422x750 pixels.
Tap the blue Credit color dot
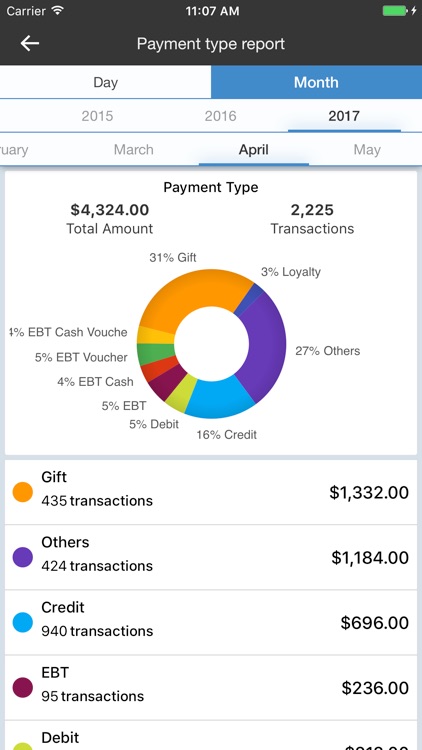point(22,622)
